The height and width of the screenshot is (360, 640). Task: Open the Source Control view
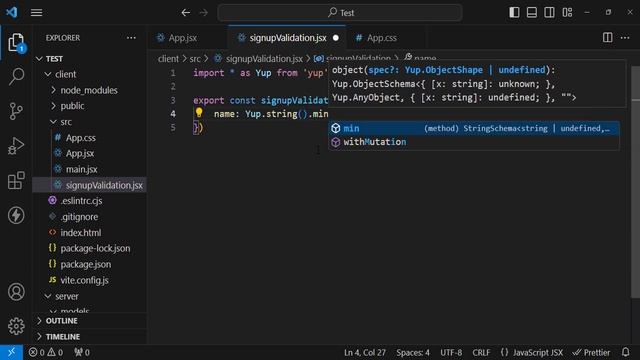click(16, 111)
